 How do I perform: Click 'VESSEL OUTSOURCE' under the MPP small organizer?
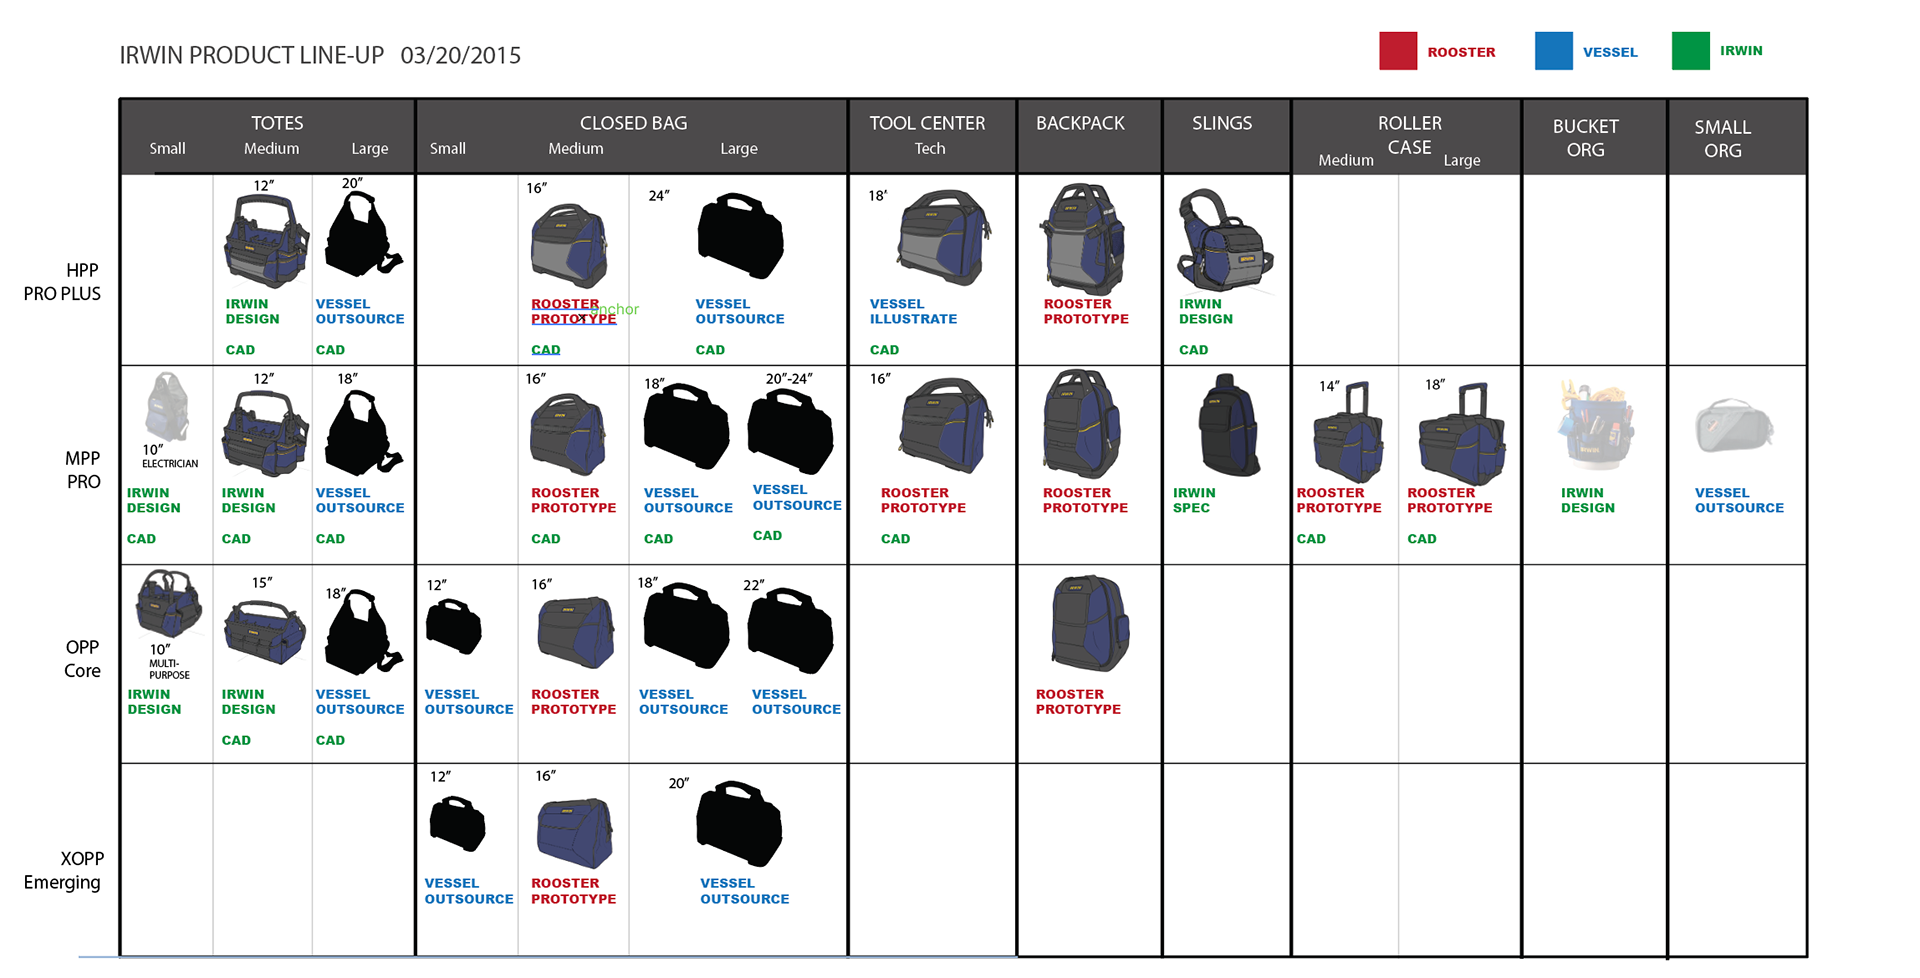pos(1739,500)
